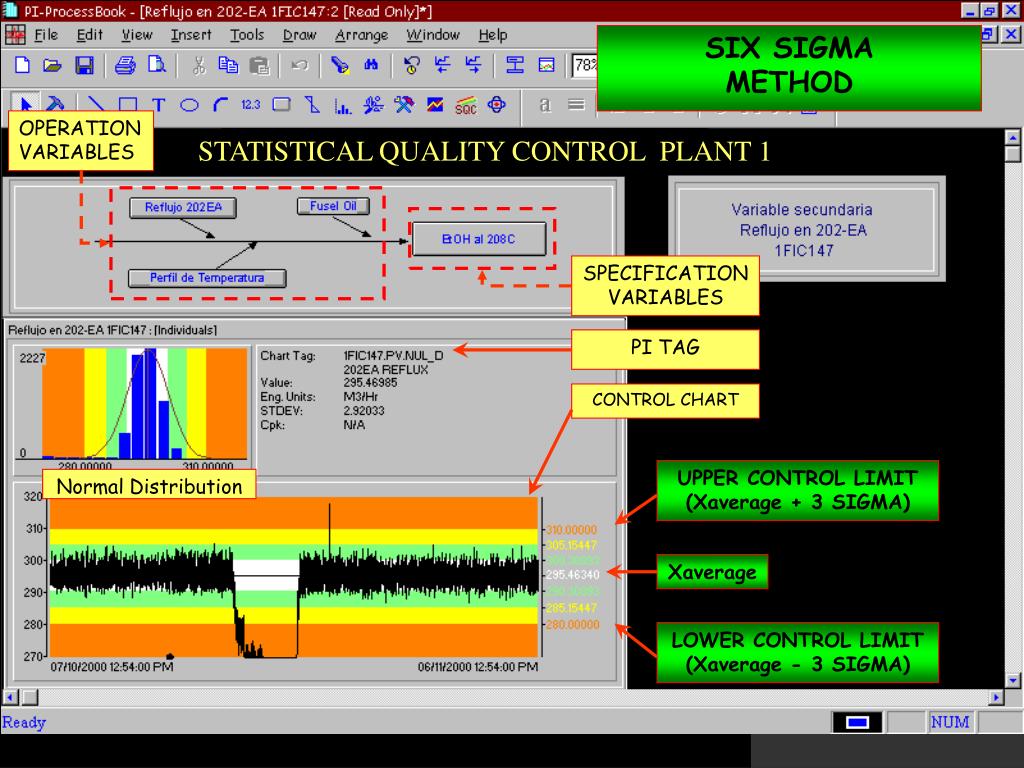Click the vertical scrollbar down arrow
The height and width of the screenshot is (768, 1024).
[x=1012, y=680]
